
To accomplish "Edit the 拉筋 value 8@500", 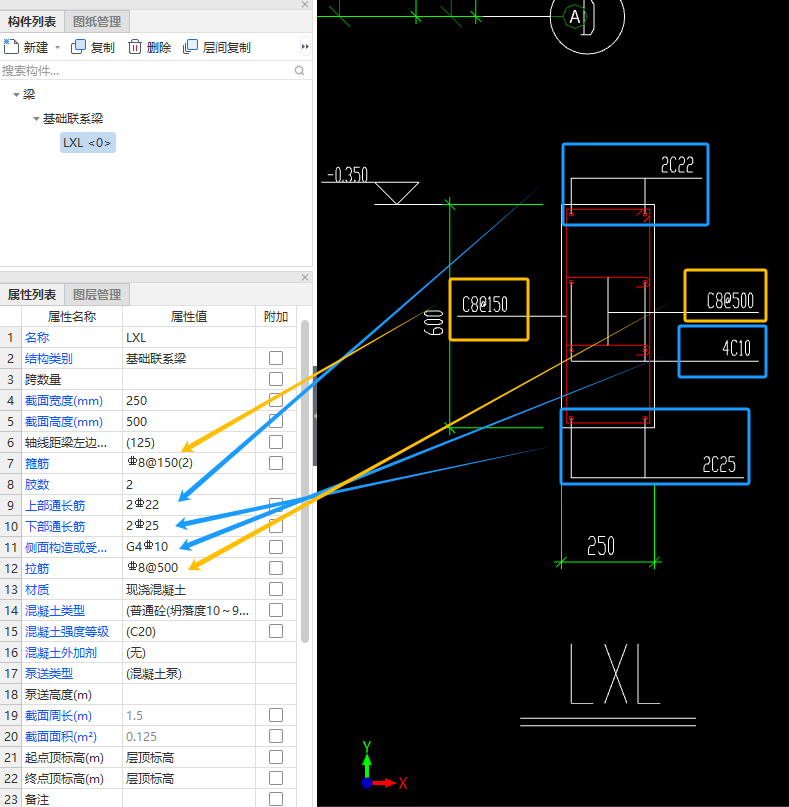I will coord(189,568).
